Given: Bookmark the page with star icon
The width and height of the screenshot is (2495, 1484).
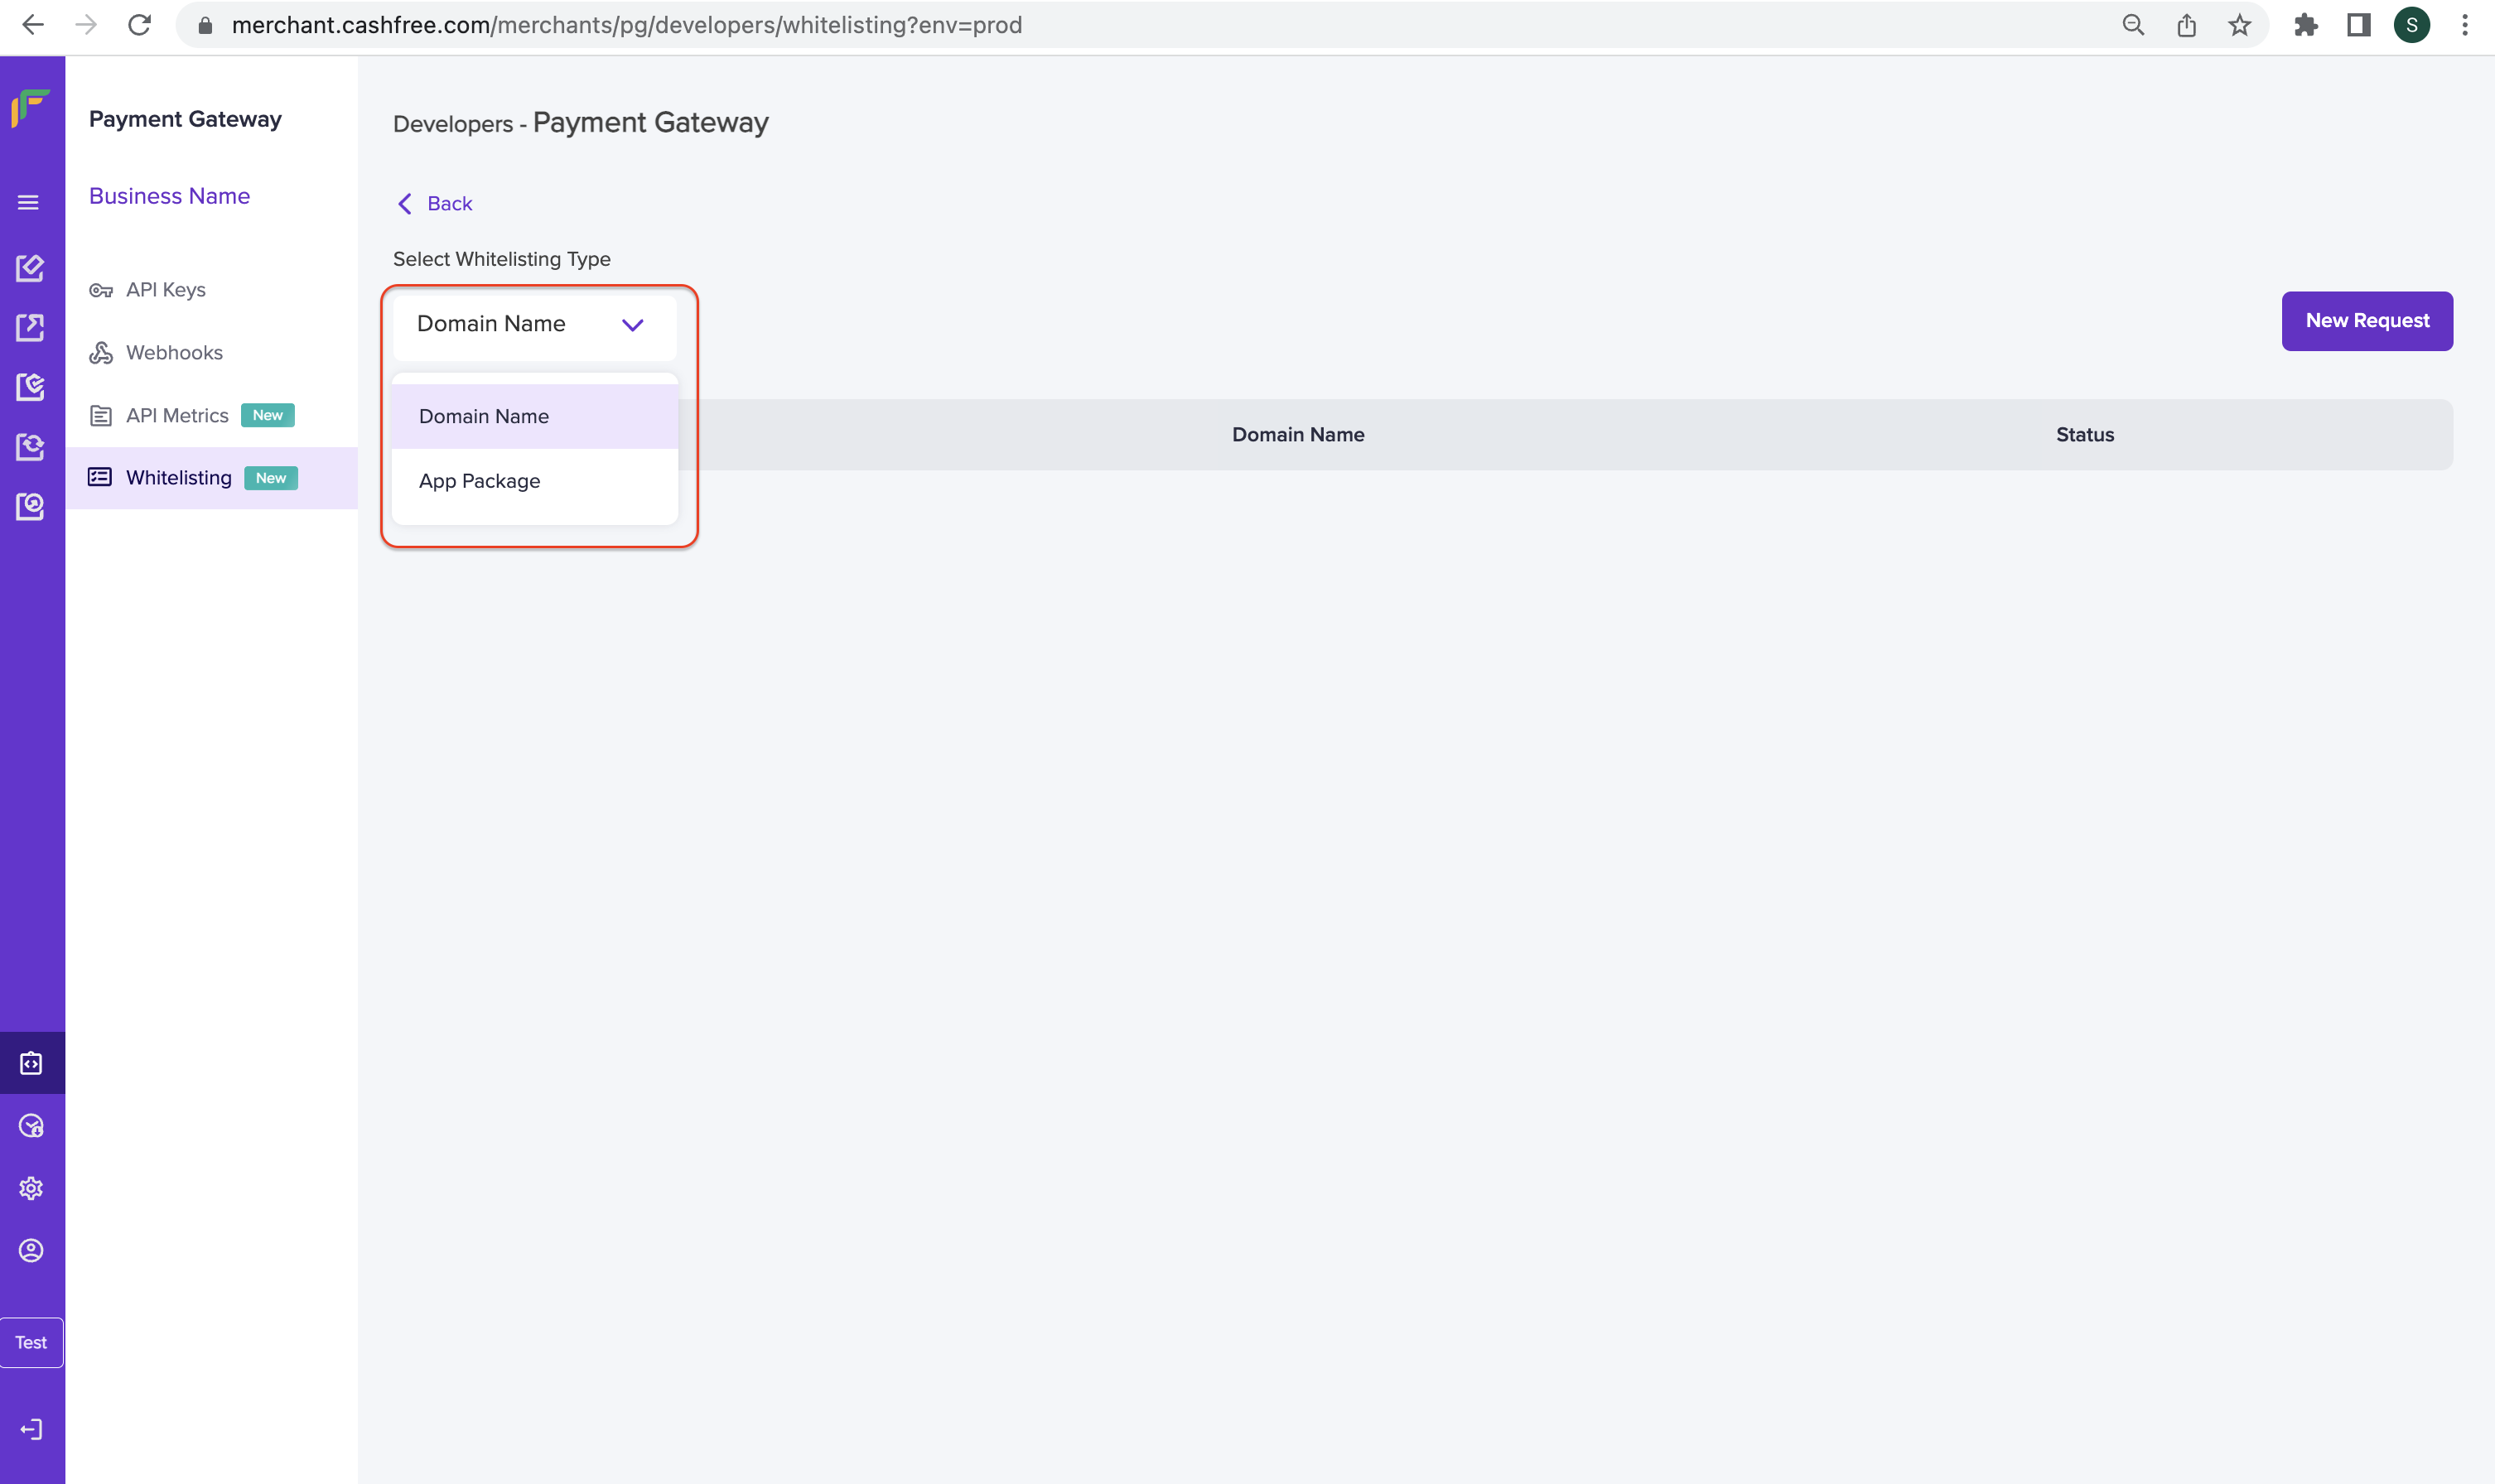Looking at the screenshot, I should pyautogui.click(x=2239, y=25).
